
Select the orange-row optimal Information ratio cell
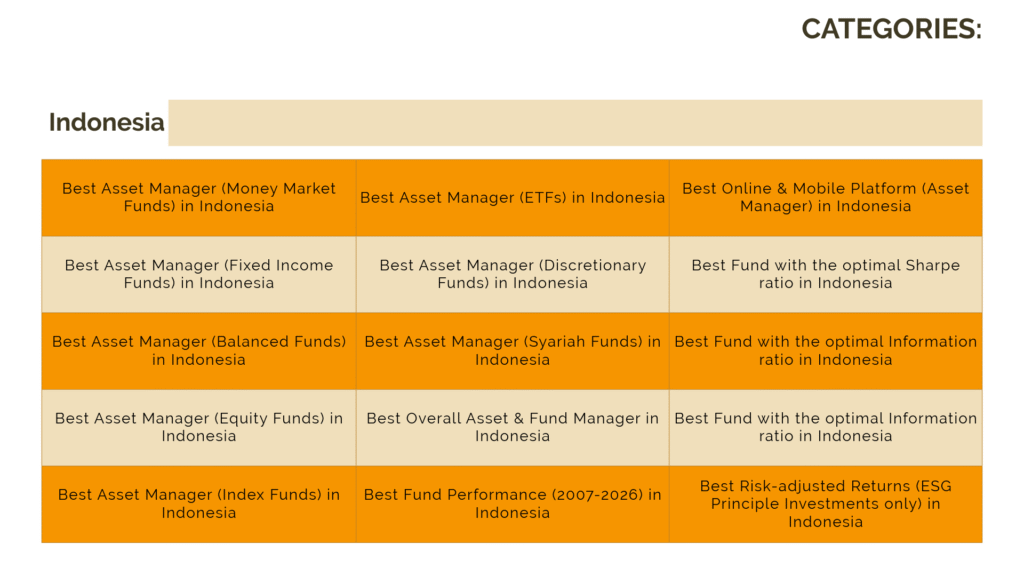click(825, 350)
